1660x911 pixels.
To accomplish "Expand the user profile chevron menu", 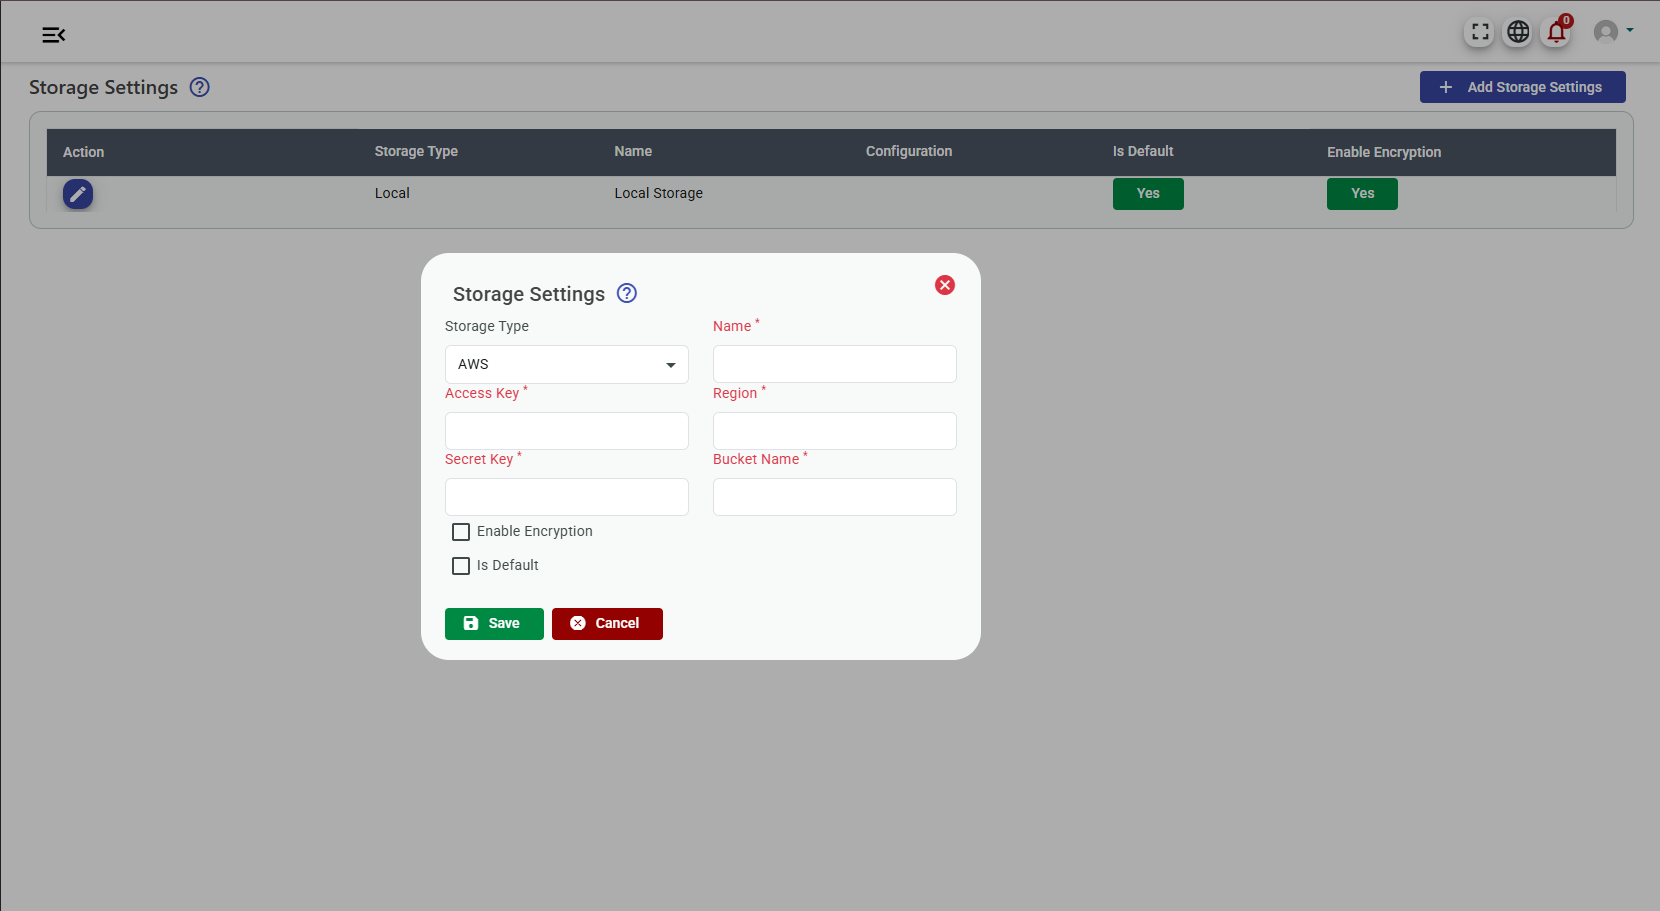I will click(x=1628, y=31).
